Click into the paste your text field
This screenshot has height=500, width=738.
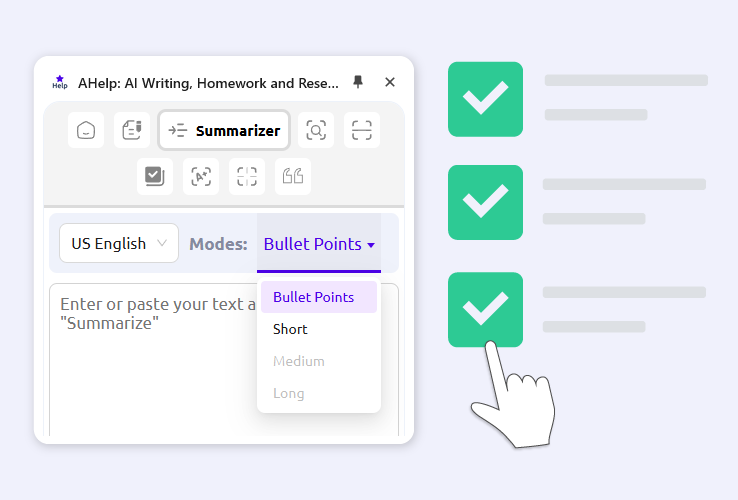coord(153,360)
